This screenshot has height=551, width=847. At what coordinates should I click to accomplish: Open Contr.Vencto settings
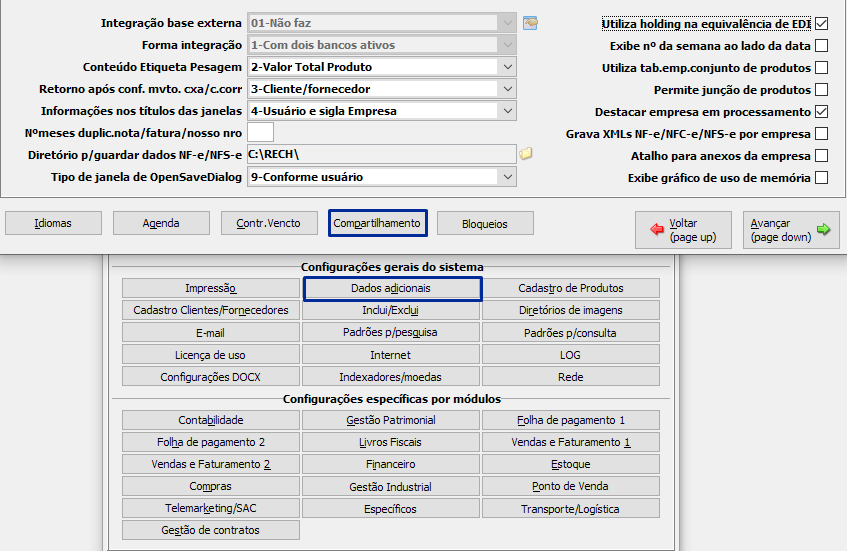click(269, 223)
